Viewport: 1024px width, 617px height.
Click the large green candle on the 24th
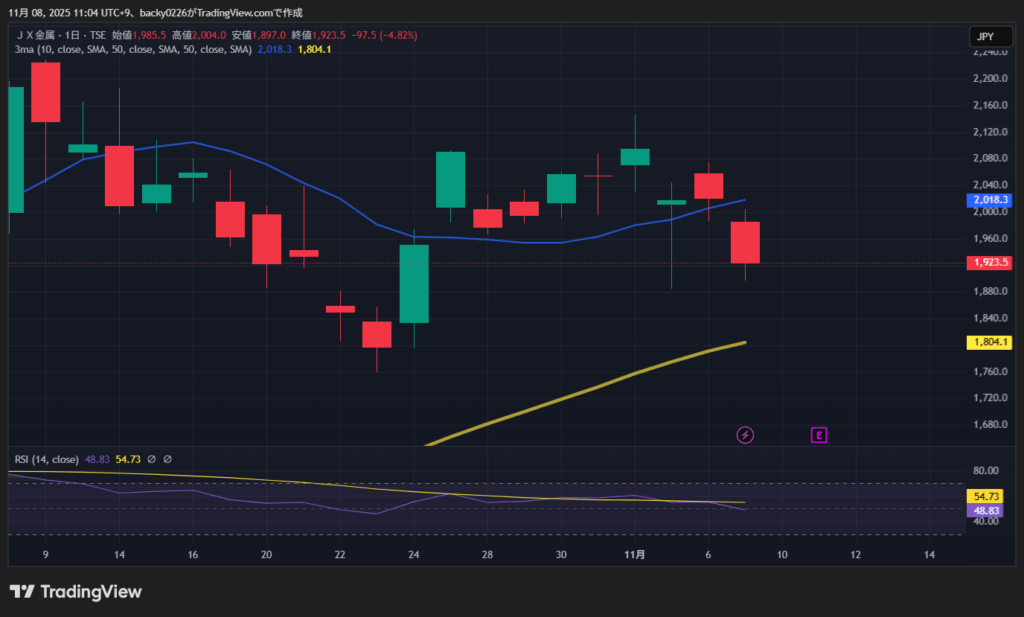point(414,284)
